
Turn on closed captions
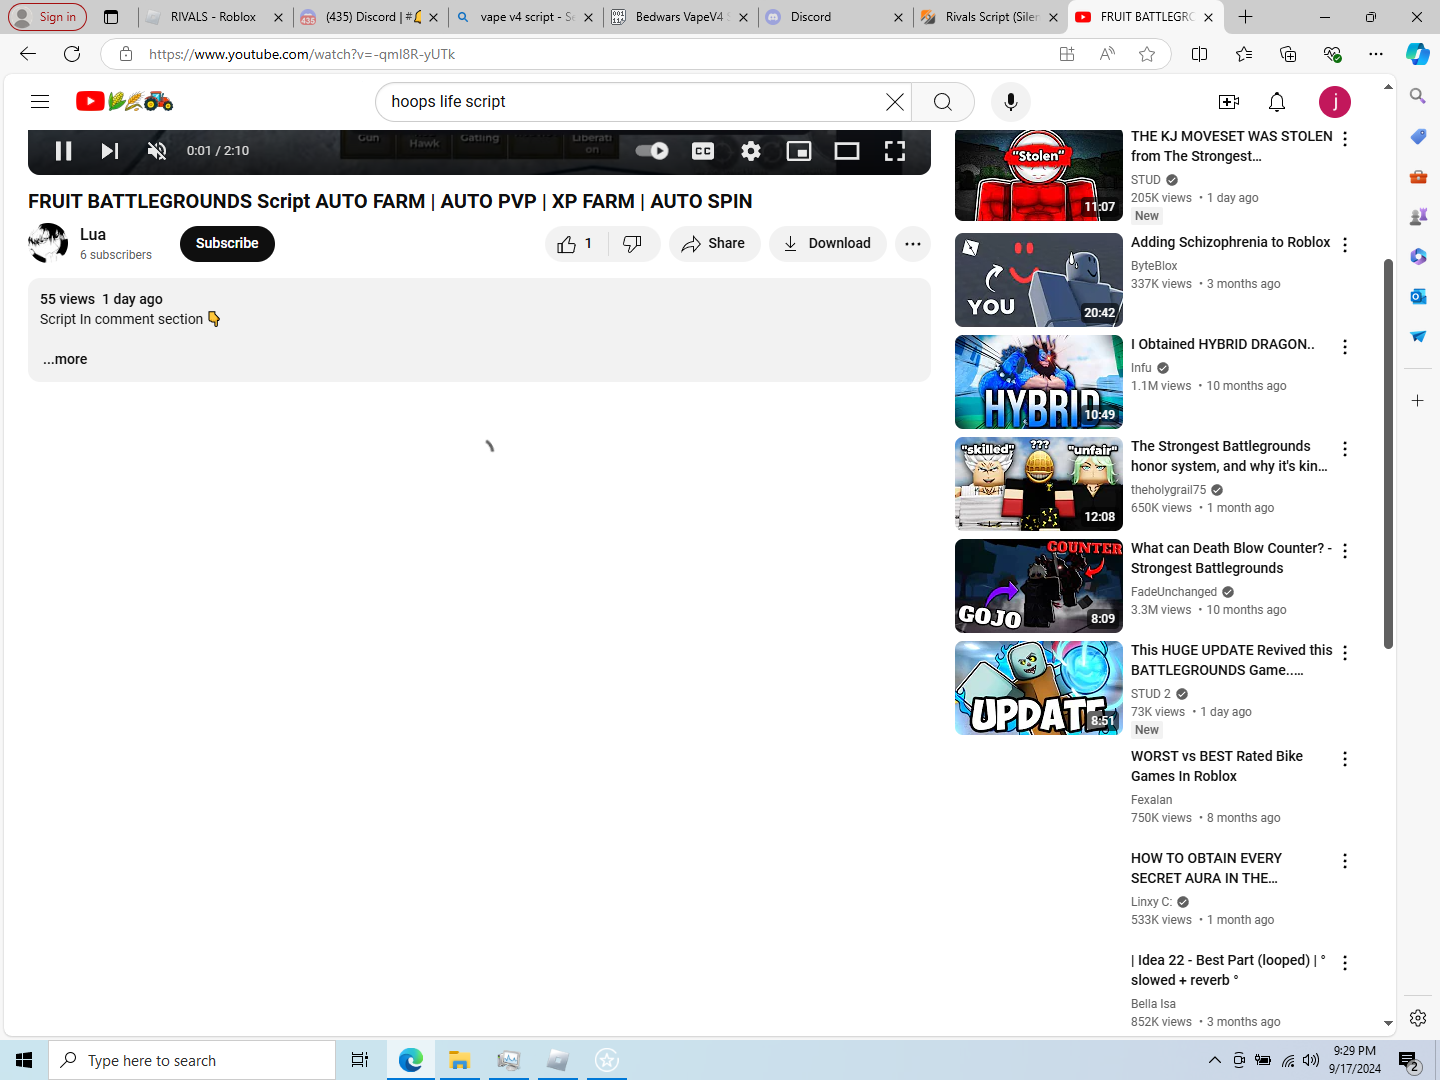coord(703,151)
